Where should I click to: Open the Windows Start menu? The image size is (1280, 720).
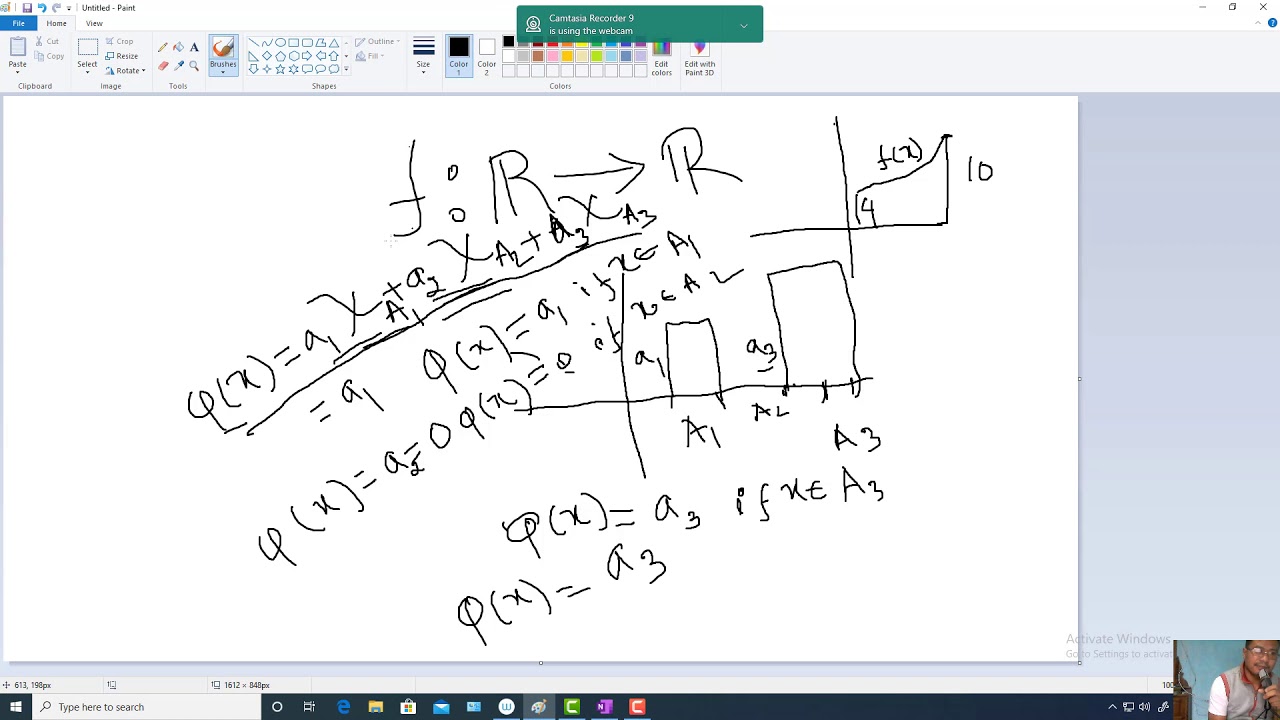(x=16, y=707)
